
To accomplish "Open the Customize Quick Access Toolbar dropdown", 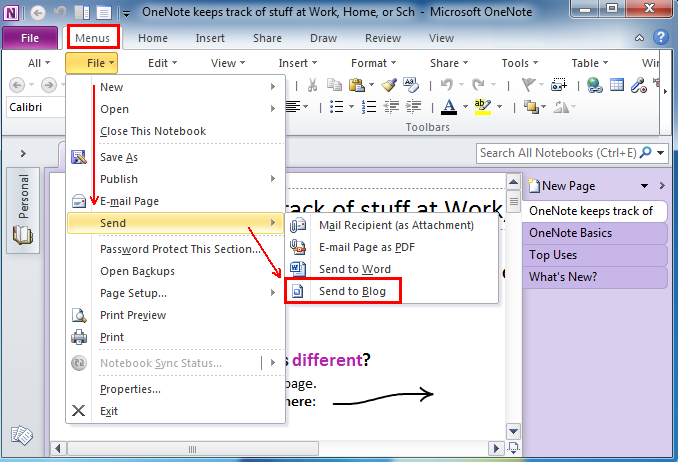I will coord(126,14).
